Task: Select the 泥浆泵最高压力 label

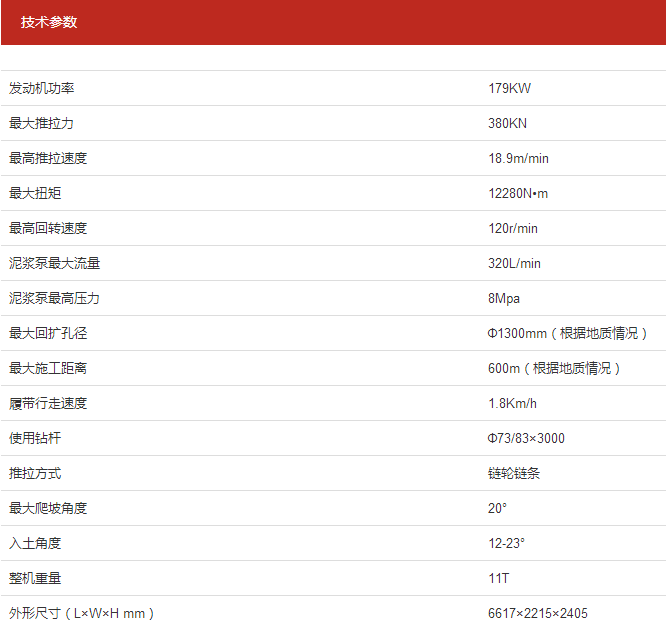Action: click(55, 298)
